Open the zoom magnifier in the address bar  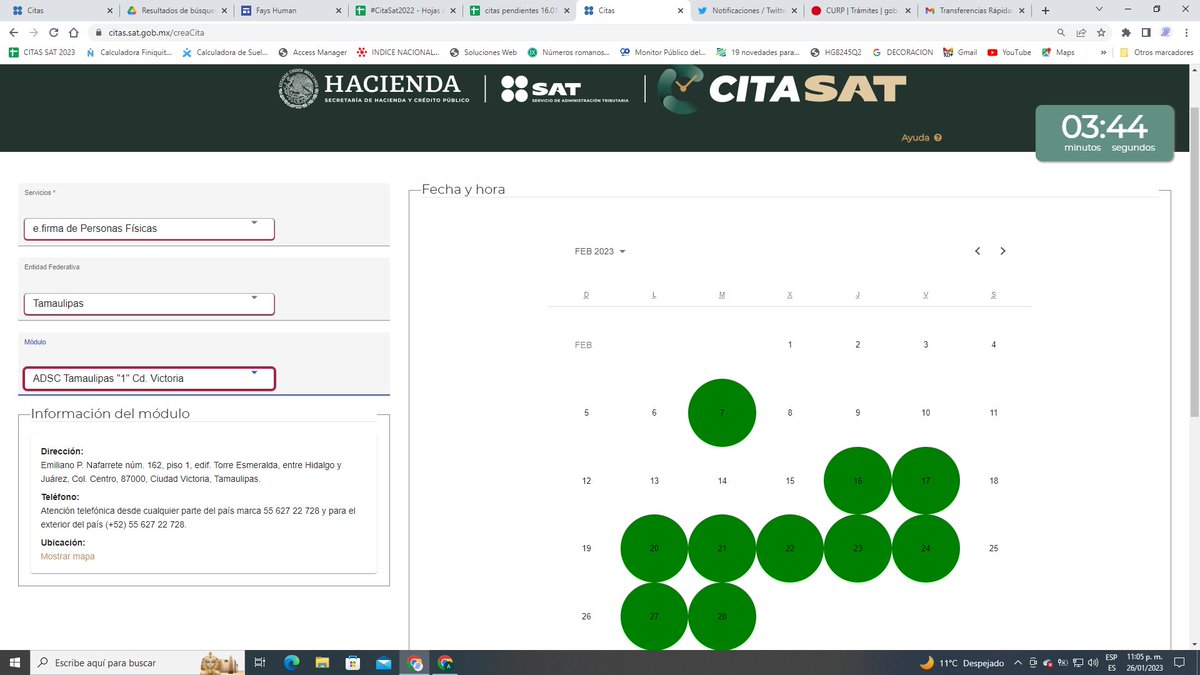tap(1062, 32)
